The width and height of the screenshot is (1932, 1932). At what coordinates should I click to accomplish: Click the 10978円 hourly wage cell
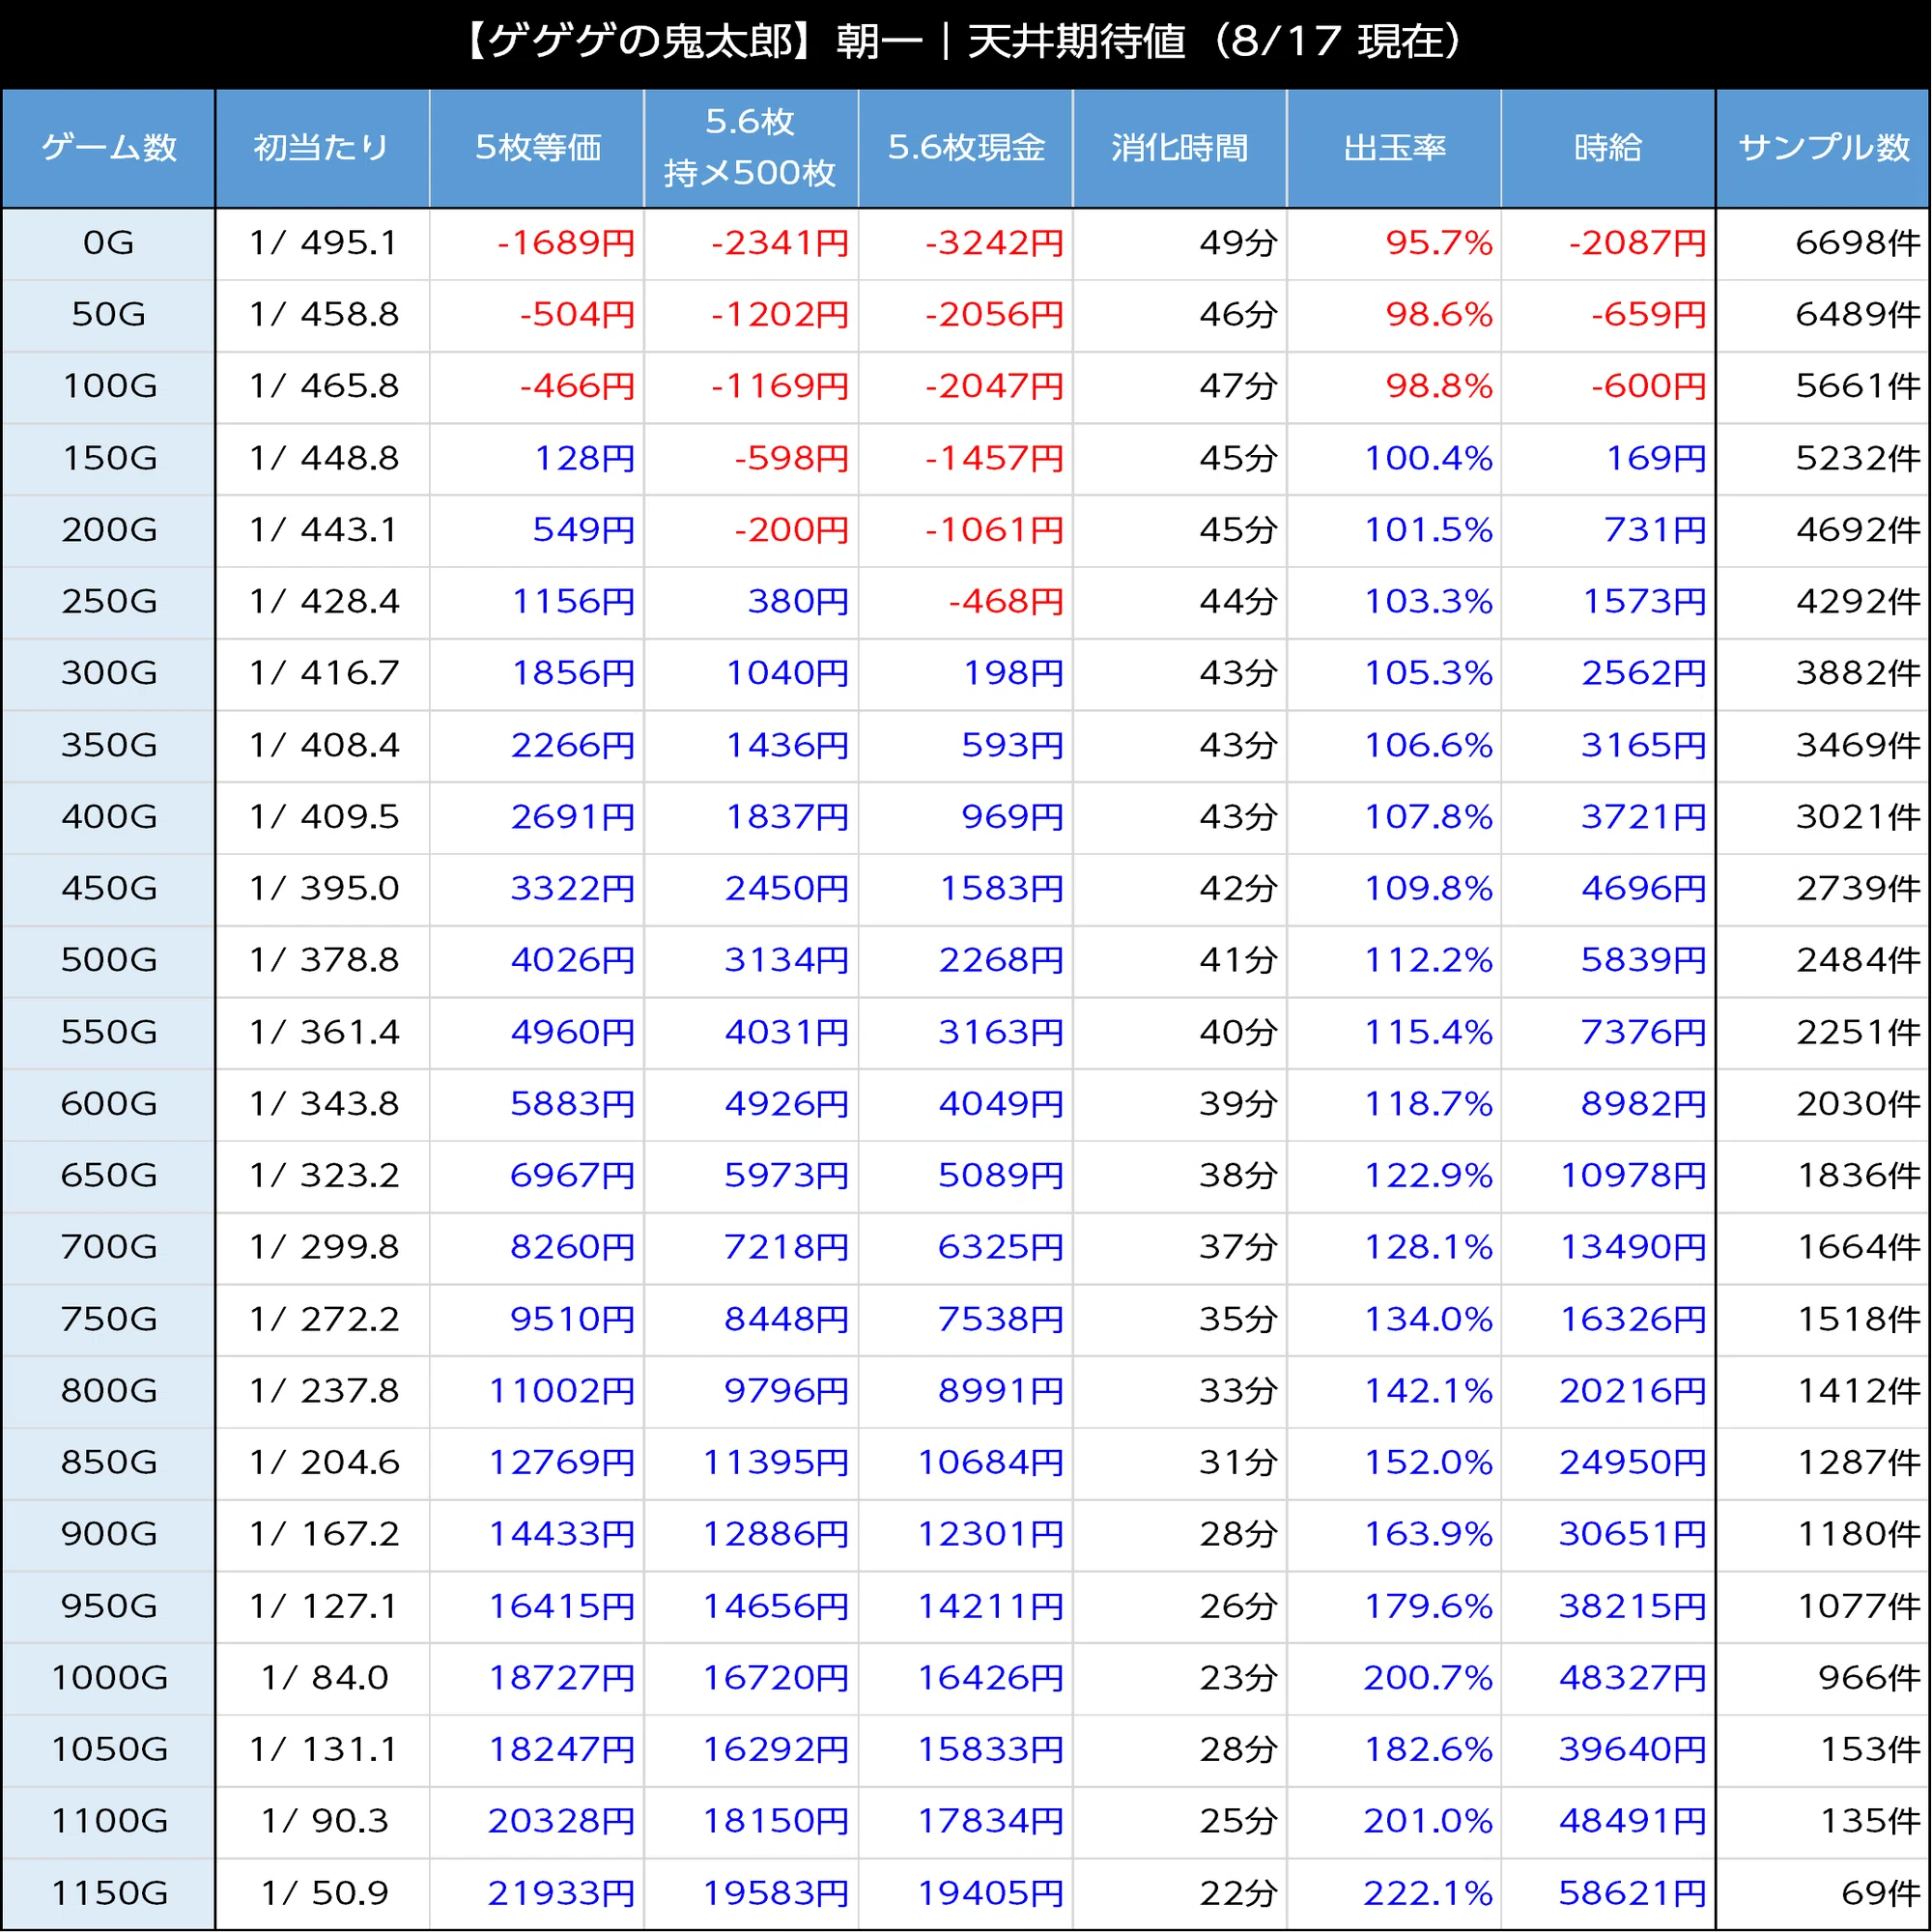[x=1609, y=1176]
